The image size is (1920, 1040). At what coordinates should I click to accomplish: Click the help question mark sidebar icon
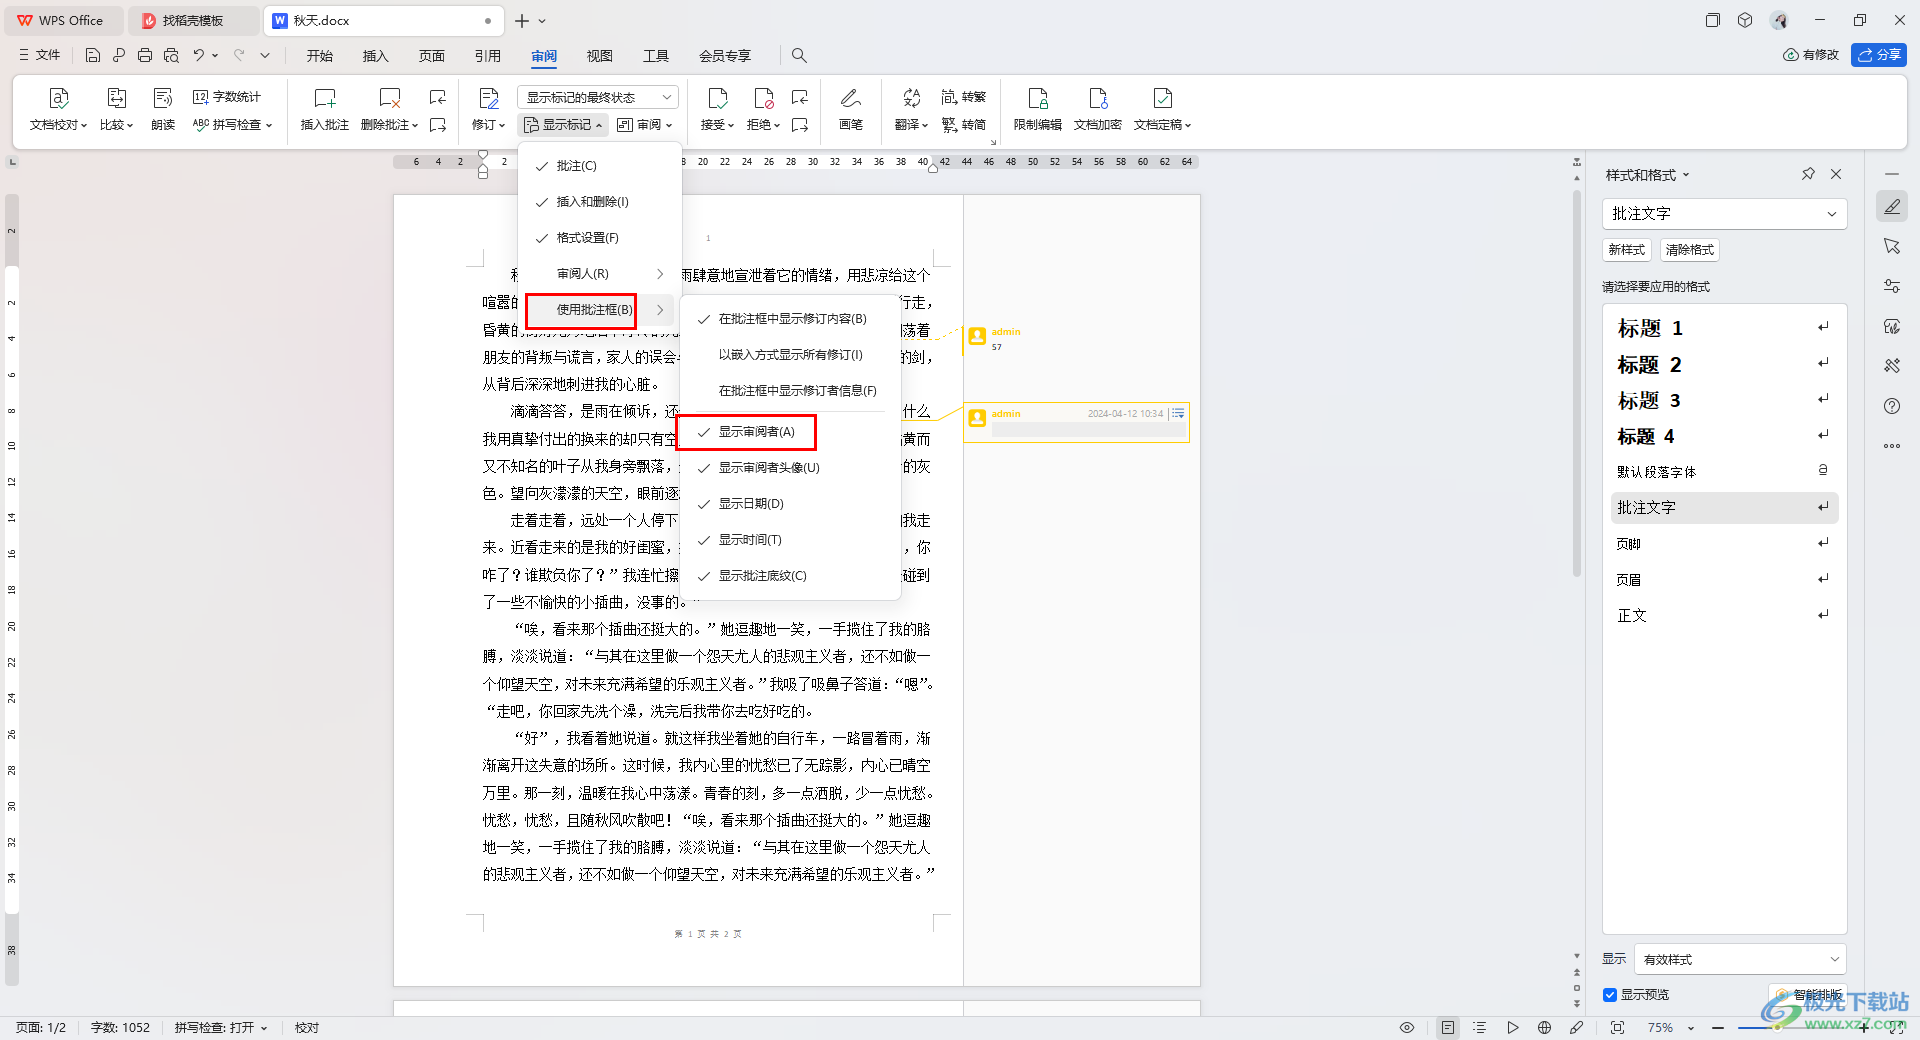(x=1892, y=406)
